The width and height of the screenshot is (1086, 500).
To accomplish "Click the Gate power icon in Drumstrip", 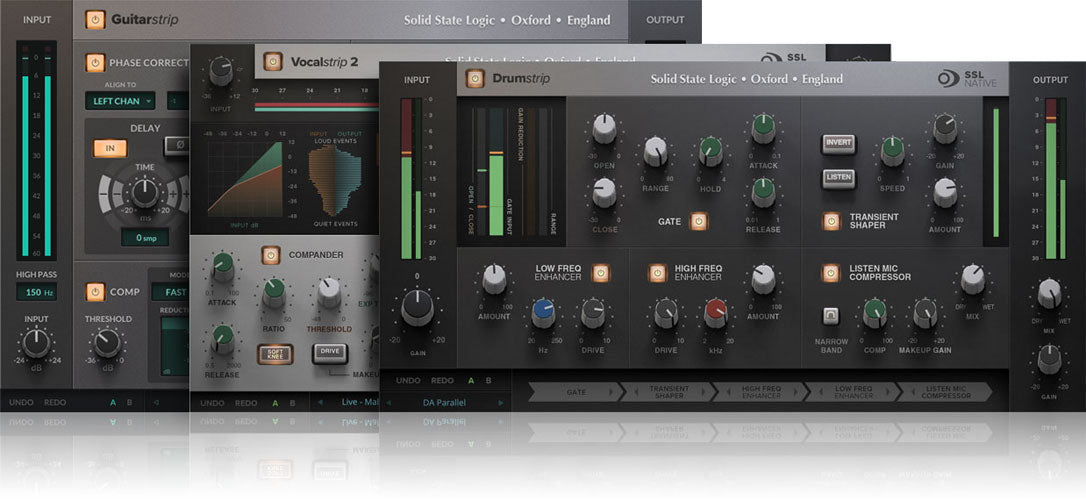I will point(699,222).
